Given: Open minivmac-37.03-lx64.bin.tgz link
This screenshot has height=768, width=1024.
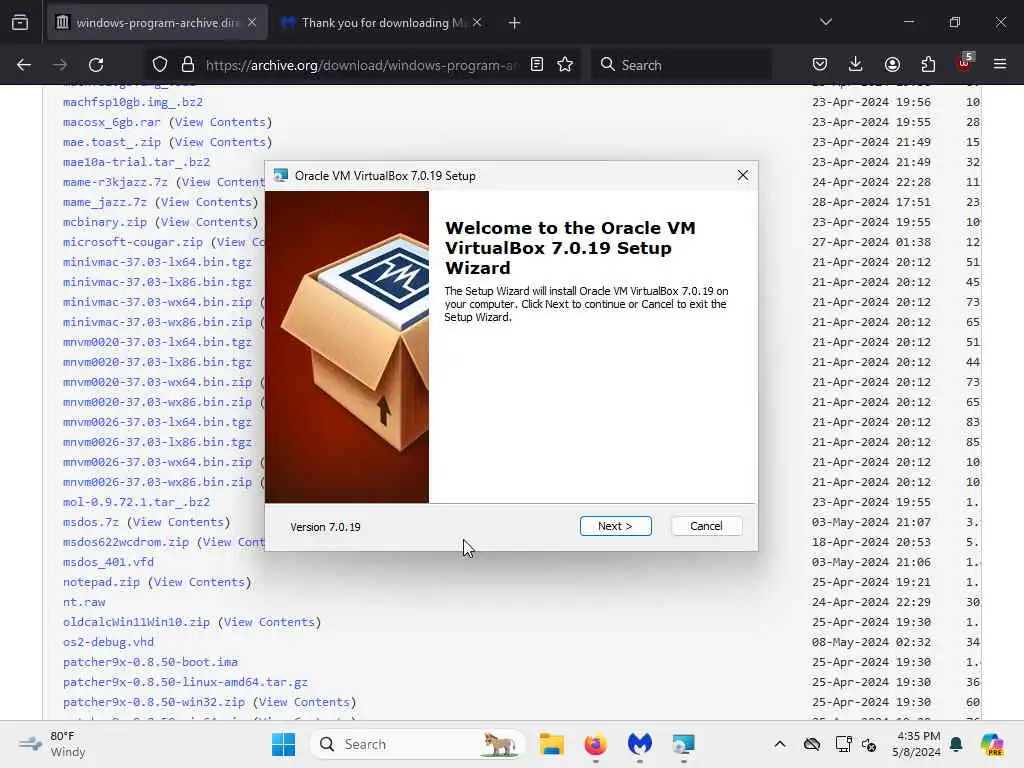Looking at the screenshot, I should coord(157,262).
